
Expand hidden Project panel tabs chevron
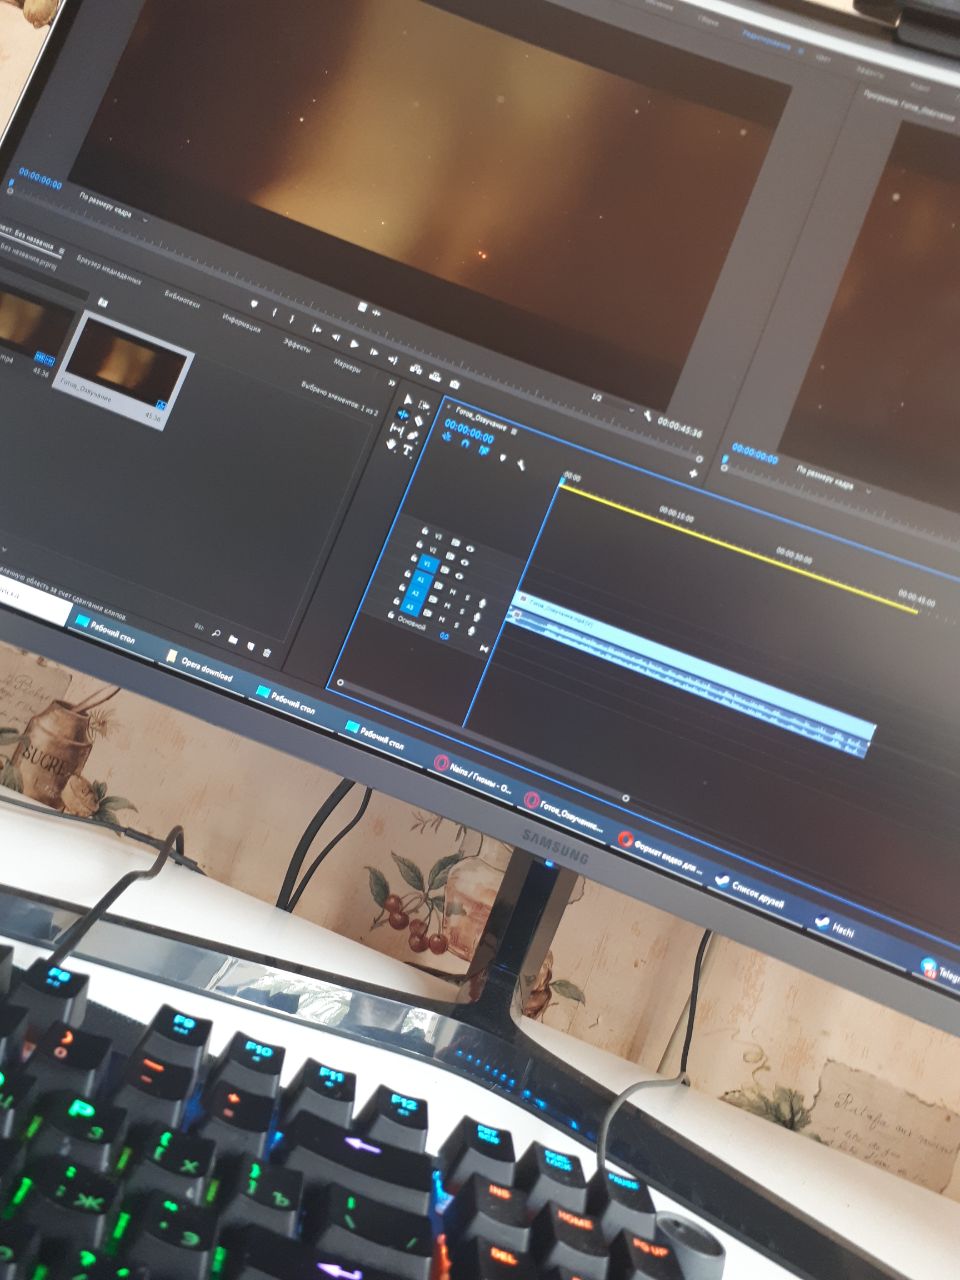(x=391, y=382)
